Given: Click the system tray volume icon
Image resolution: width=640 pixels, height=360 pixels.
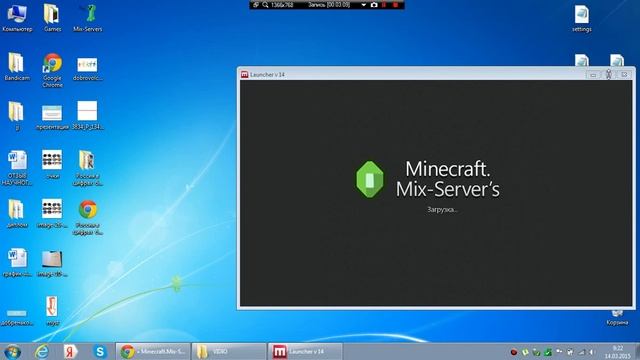Looking at the screenshot, I should tap(591, 352).
